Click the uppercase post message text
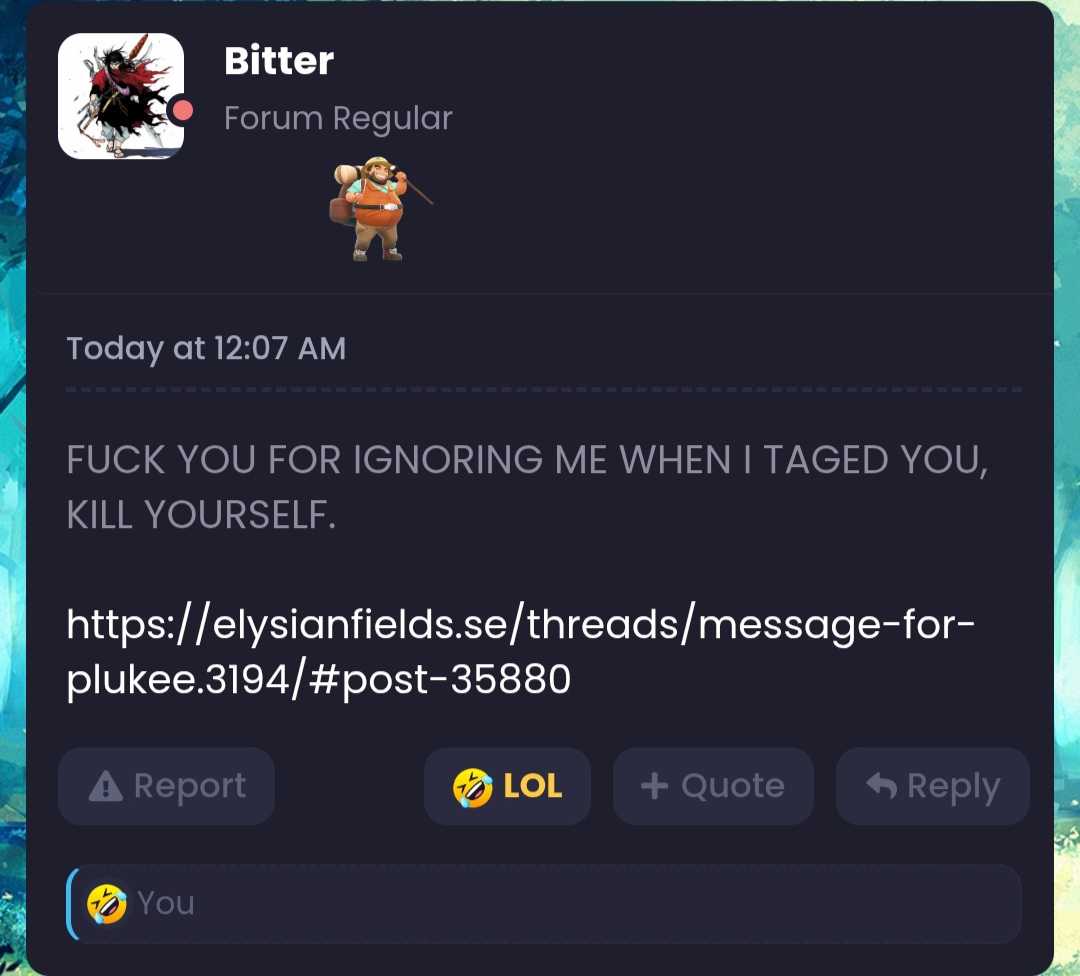The width and height of the screenshot is (1080, 976). 527,487
